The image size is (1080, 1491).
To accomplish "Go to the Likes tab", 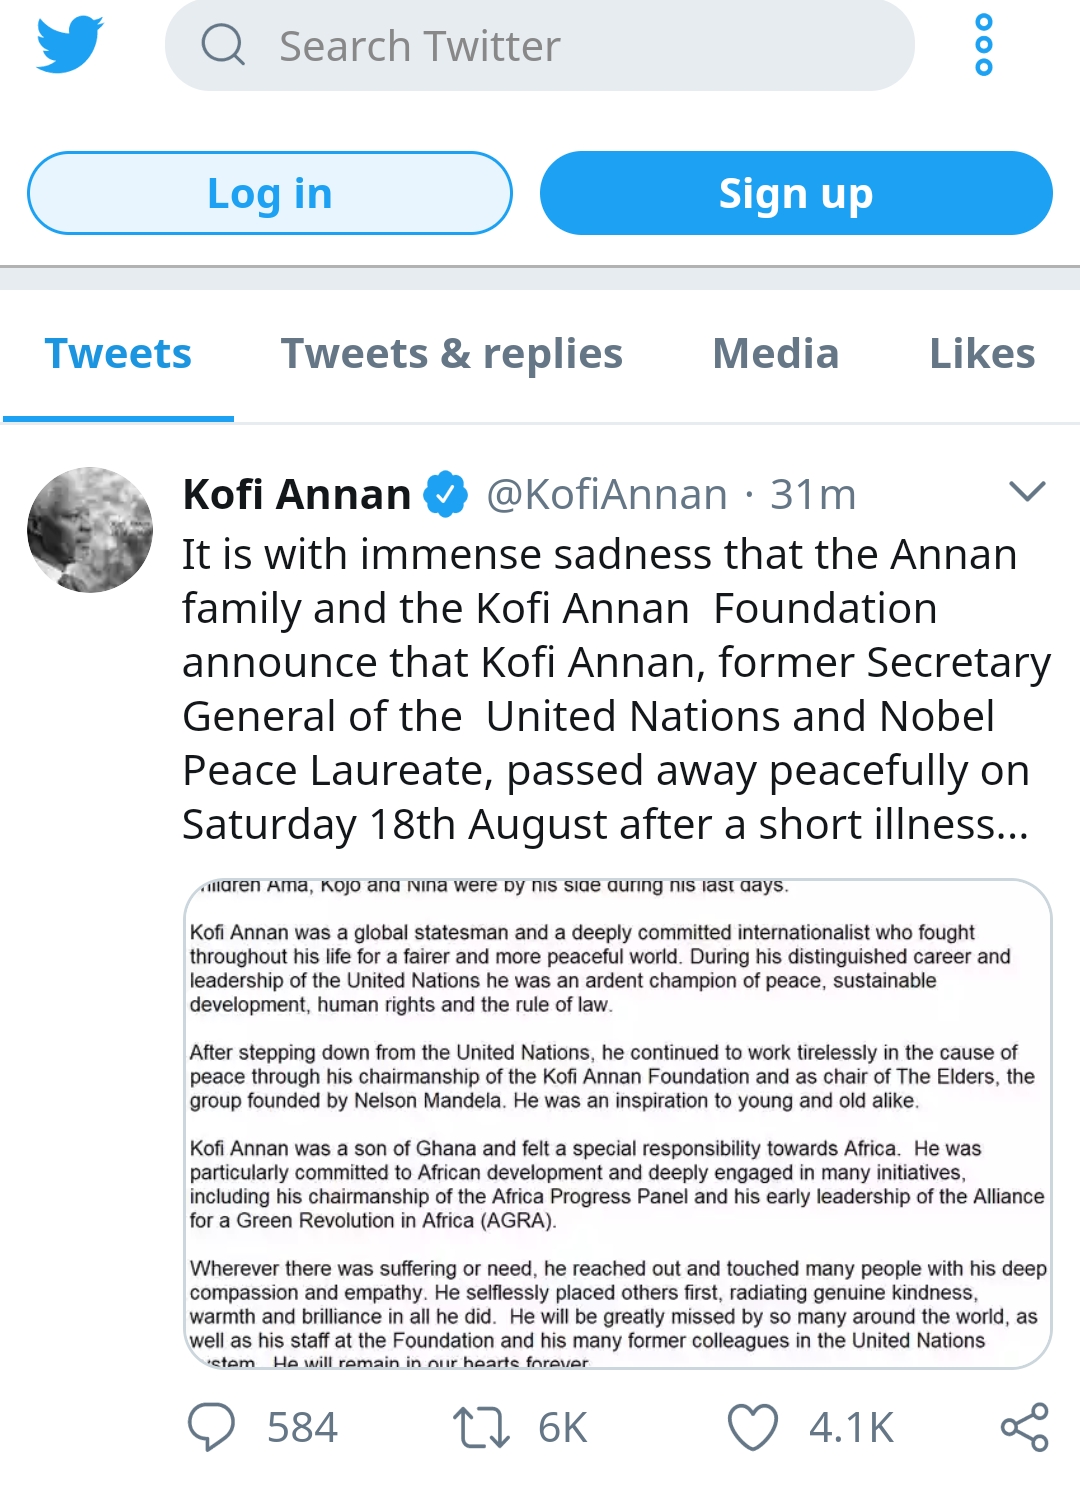I will point(981,354).
